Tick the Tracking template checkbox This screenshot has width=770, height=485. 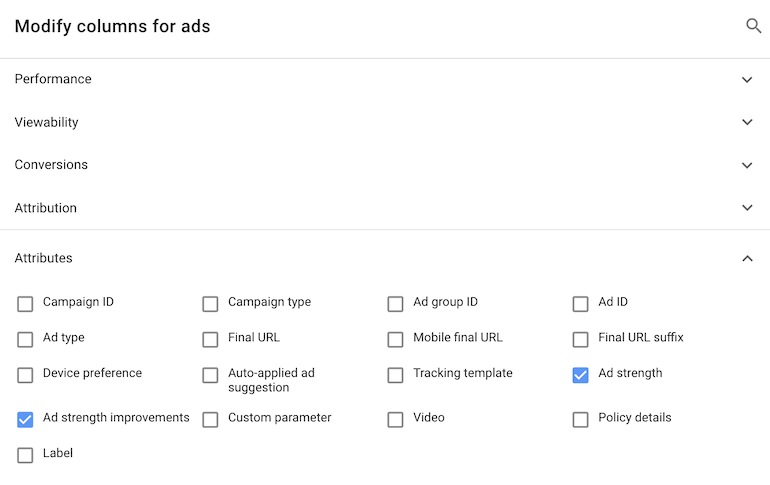point(395,375)
